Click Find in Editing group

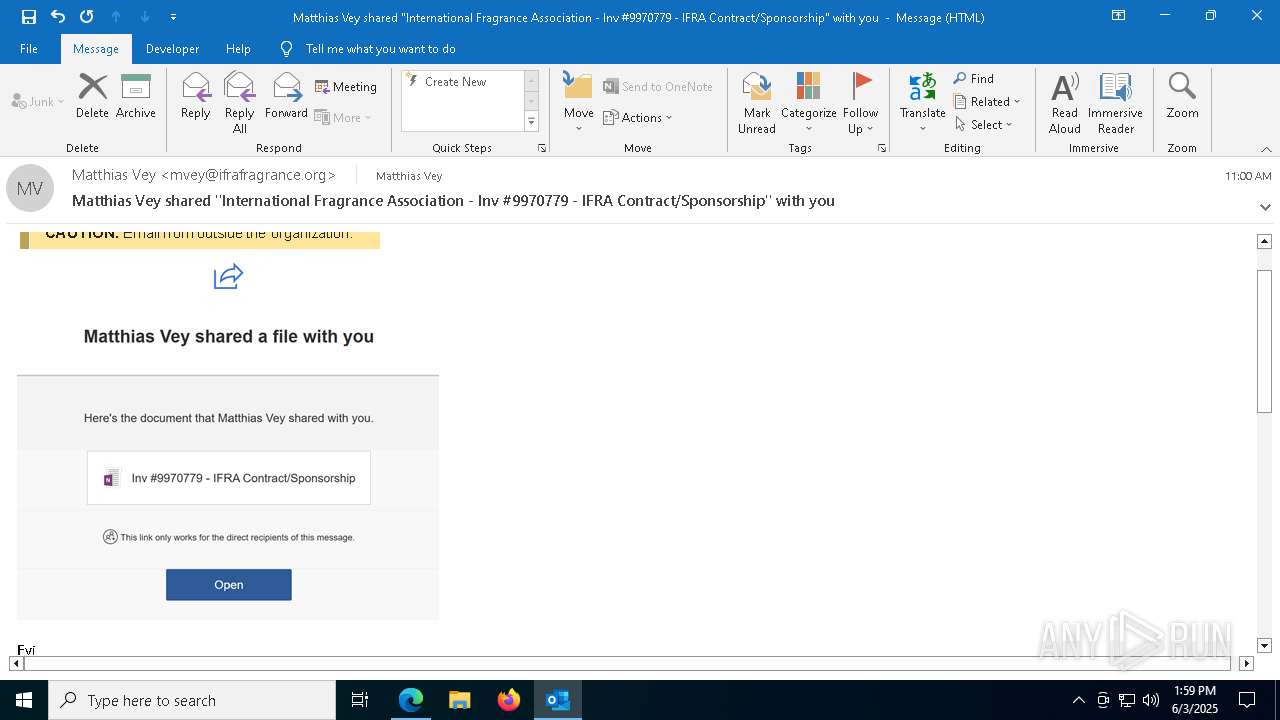point(974,79)
